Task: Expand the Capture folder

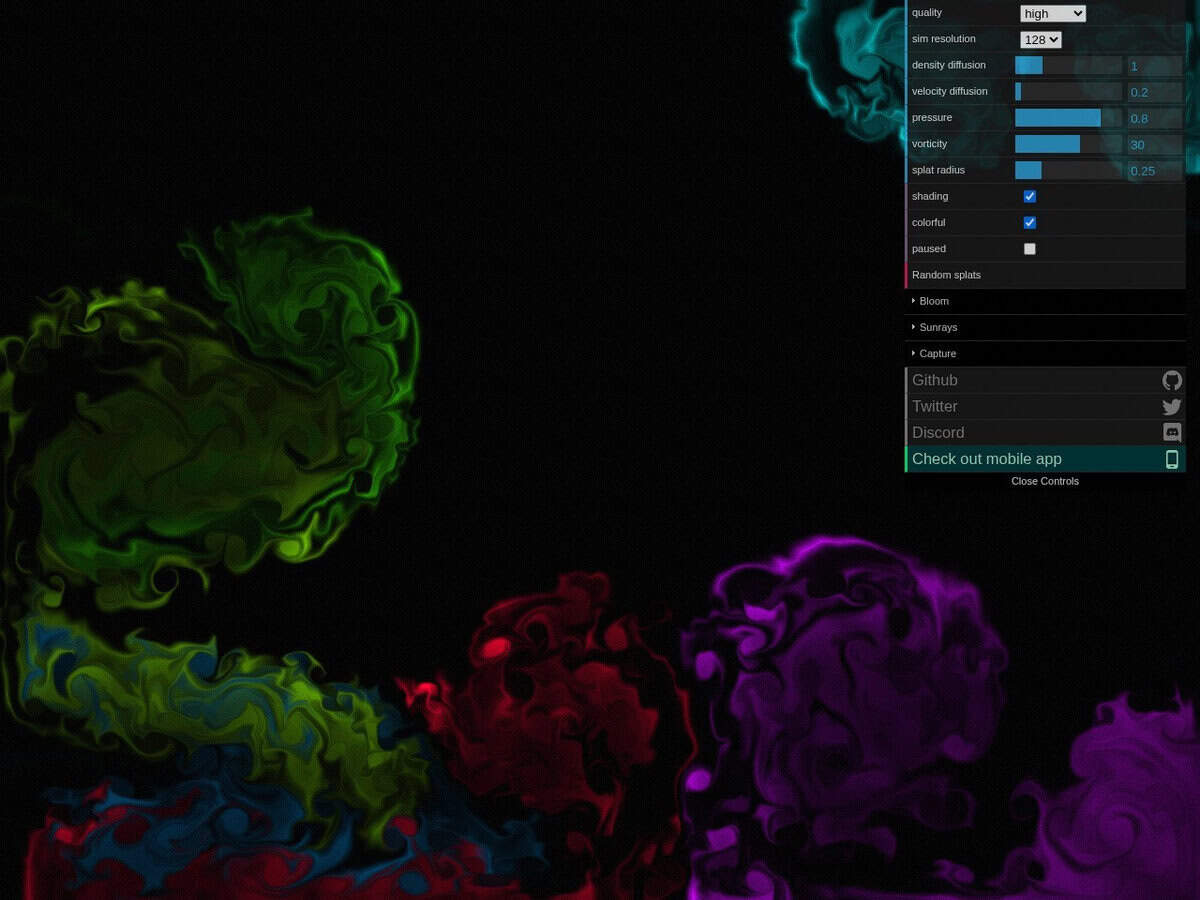Action: pyautogui.click(x=1045, y=353)
